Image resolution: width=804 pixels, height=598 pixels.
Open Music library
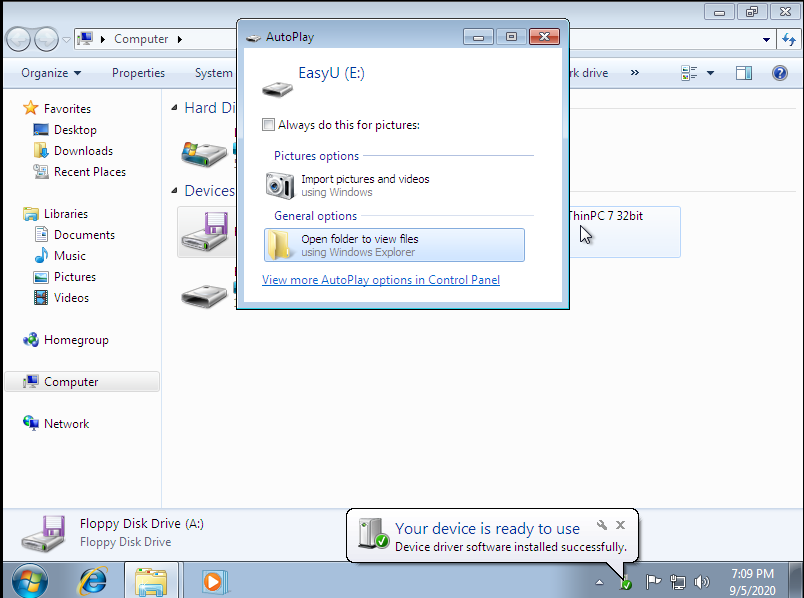pyautogui.click(x=70, y=256)
